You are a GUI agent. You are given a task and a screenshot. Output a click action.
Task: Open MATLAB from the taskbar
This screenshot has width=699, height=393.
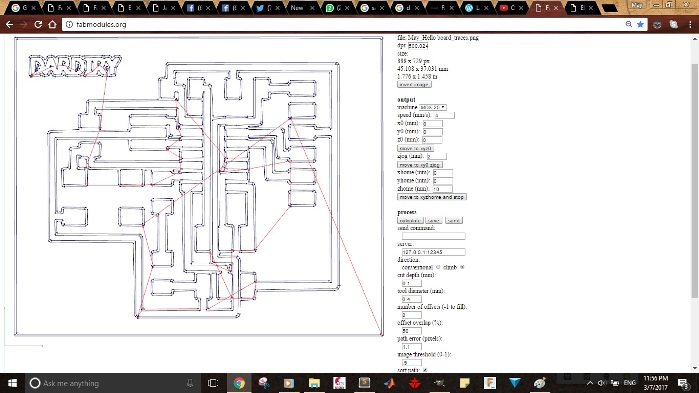(x=390, y=383)
